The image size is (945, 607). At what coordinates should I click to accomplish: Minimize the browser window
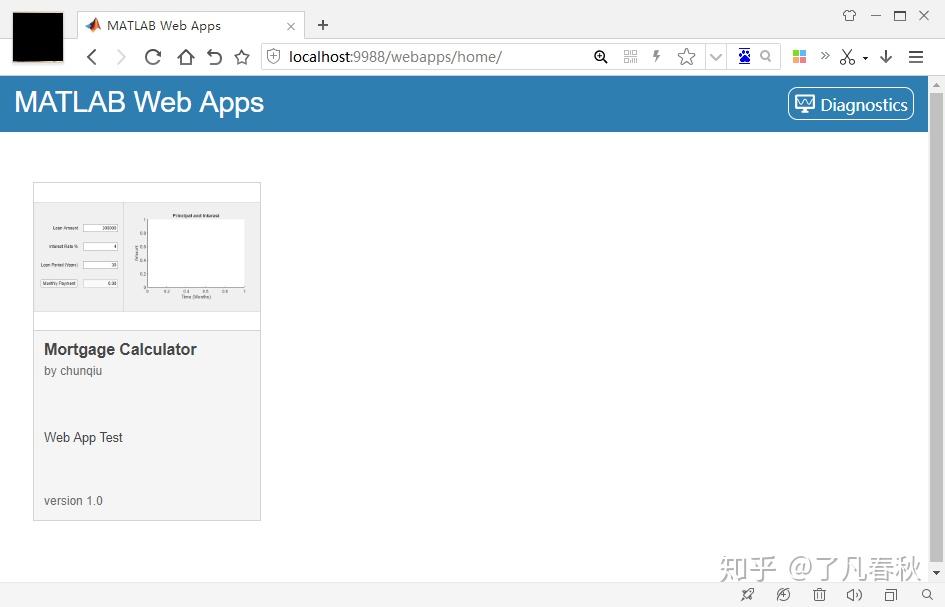point(876,16)
